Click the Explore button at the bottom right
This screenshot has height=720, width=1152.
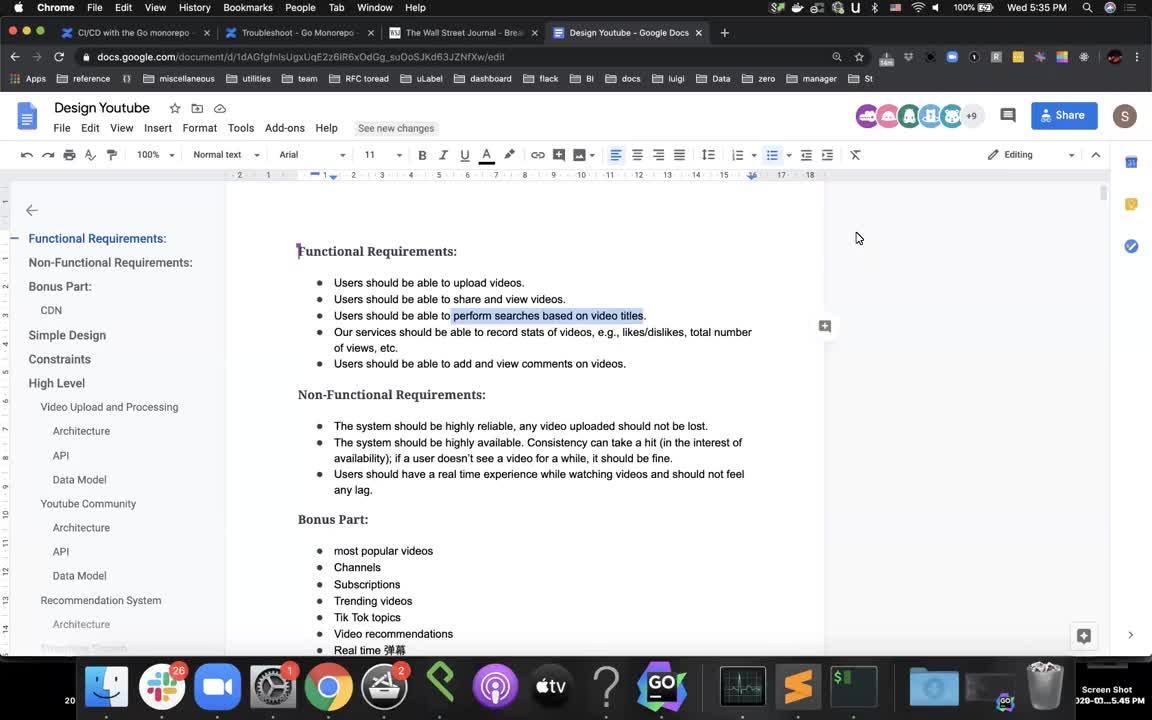[1084, 636]
